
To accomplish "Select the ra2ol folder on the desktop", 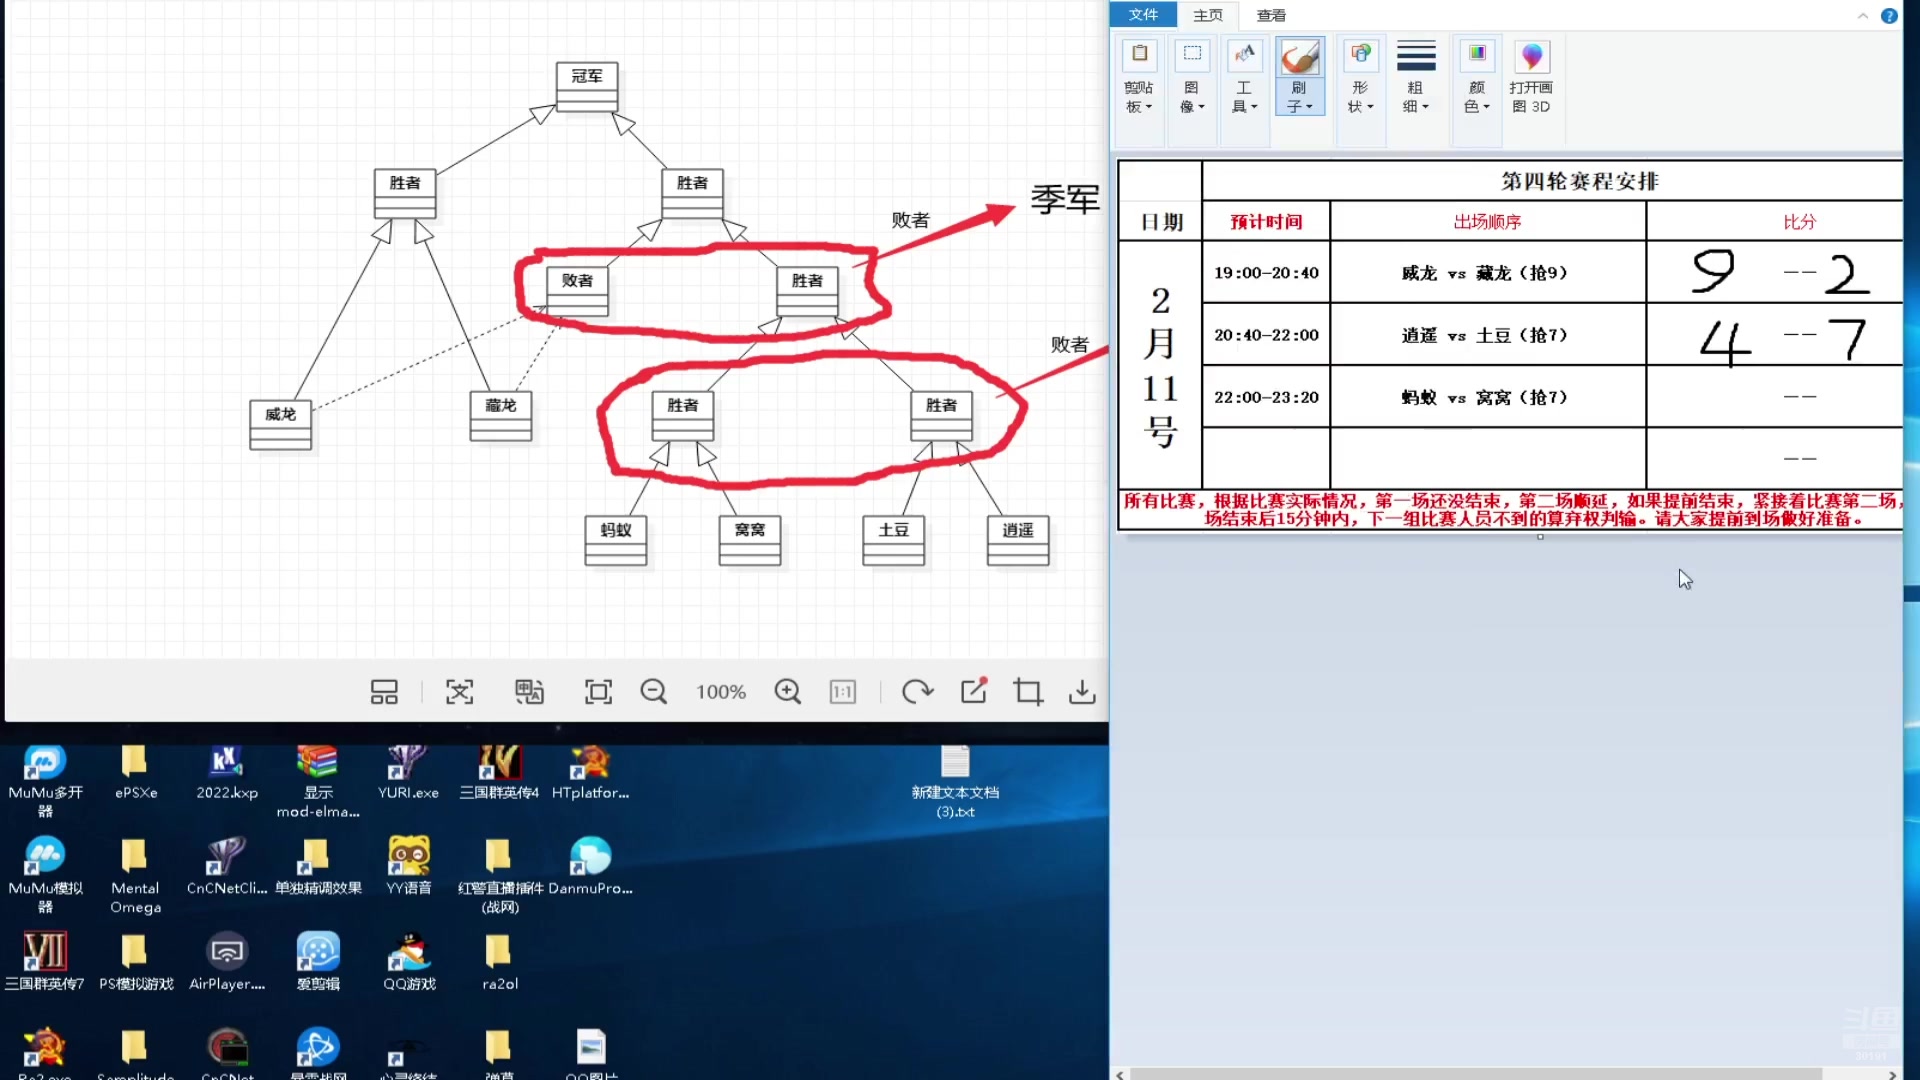I will pyautogui.click(x=499, y=961).
